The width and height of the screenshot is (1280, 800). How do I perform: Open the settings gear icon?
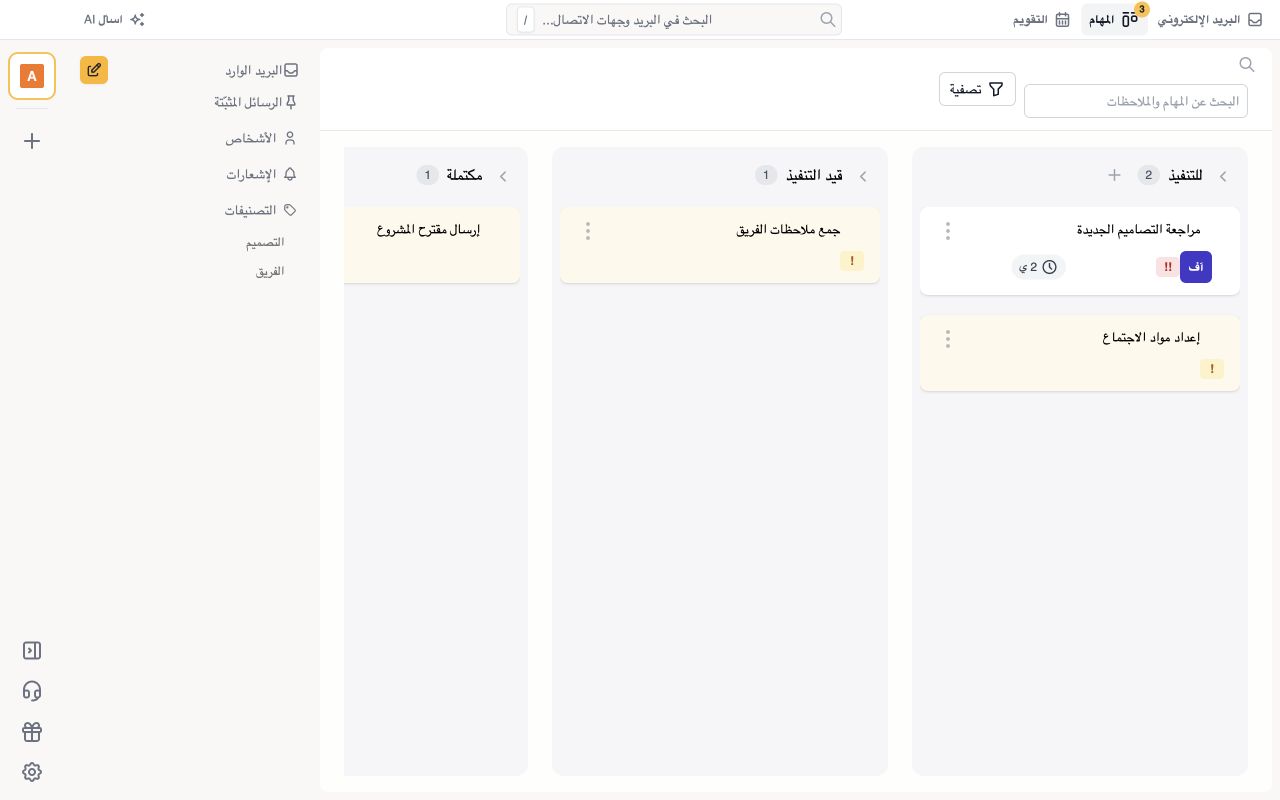click(32, 772)
